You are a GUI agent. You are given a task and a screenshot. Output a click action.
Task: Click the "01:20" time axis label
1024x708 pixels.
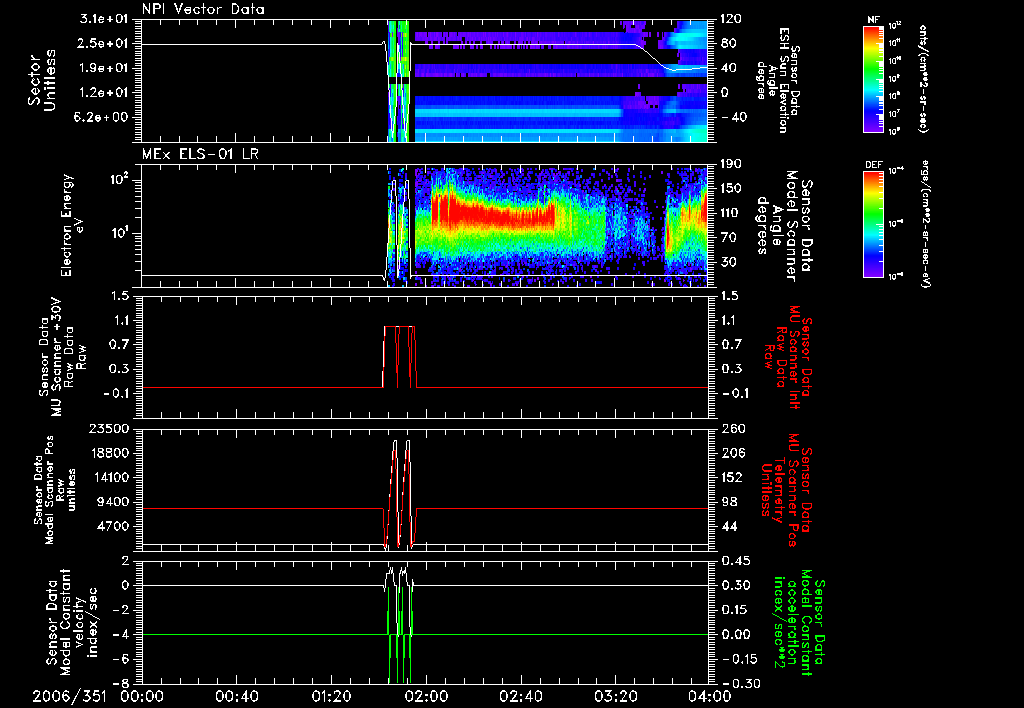(331, 696)
